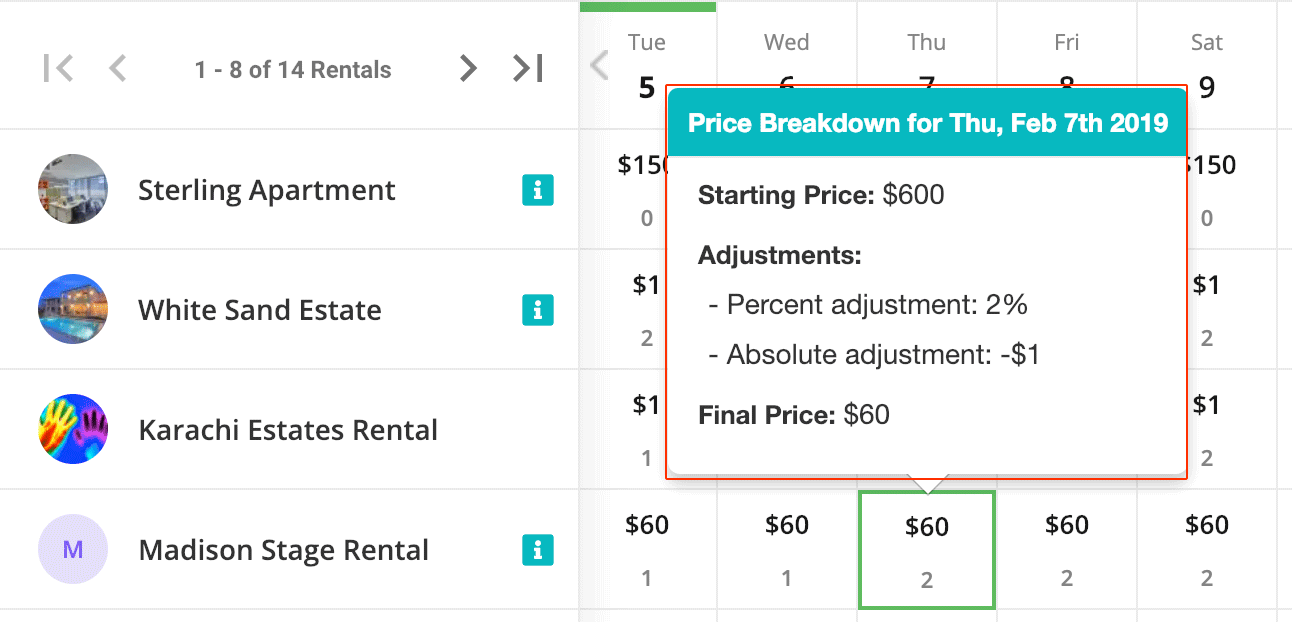Go to next page of rentals
The height and width of the screenshot is (622, 1292).
point(467,69)
